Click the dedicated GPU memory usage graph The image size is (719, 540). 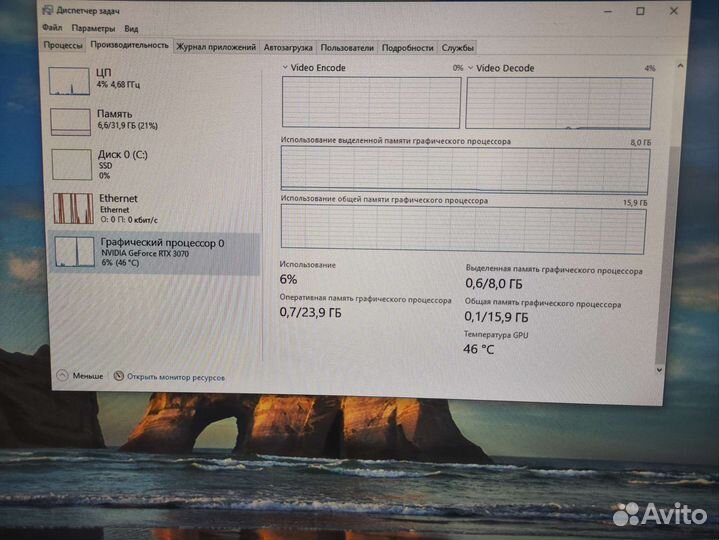pyautogui.click(x=465, y=170)
